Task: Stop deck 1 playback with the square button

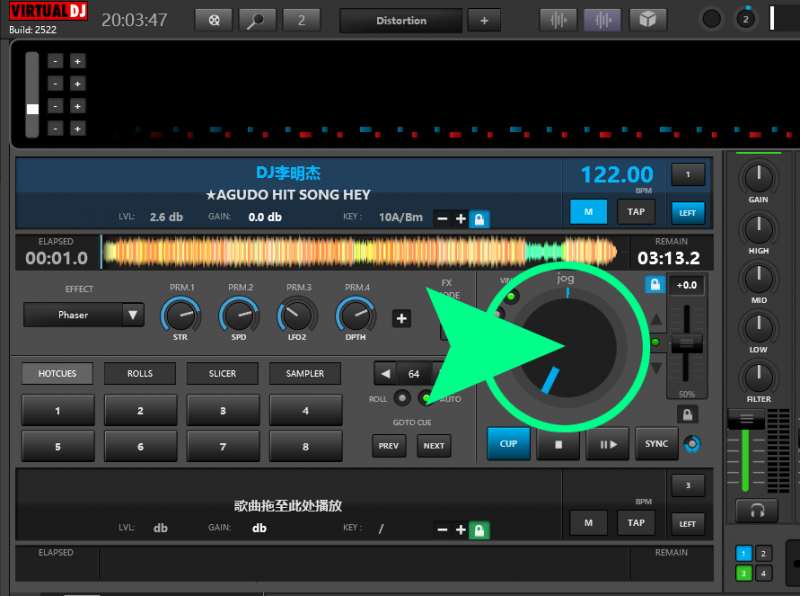Action: tap(558, 444)
